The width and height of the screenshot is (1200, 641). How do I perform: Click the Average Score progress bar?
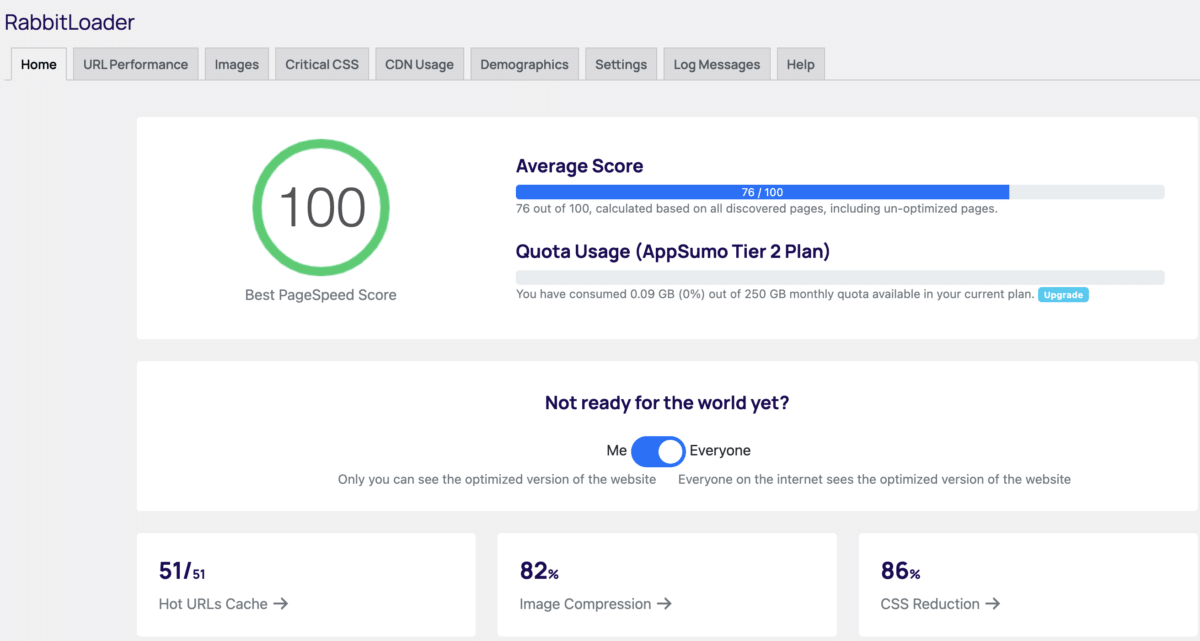click(840, 191)
